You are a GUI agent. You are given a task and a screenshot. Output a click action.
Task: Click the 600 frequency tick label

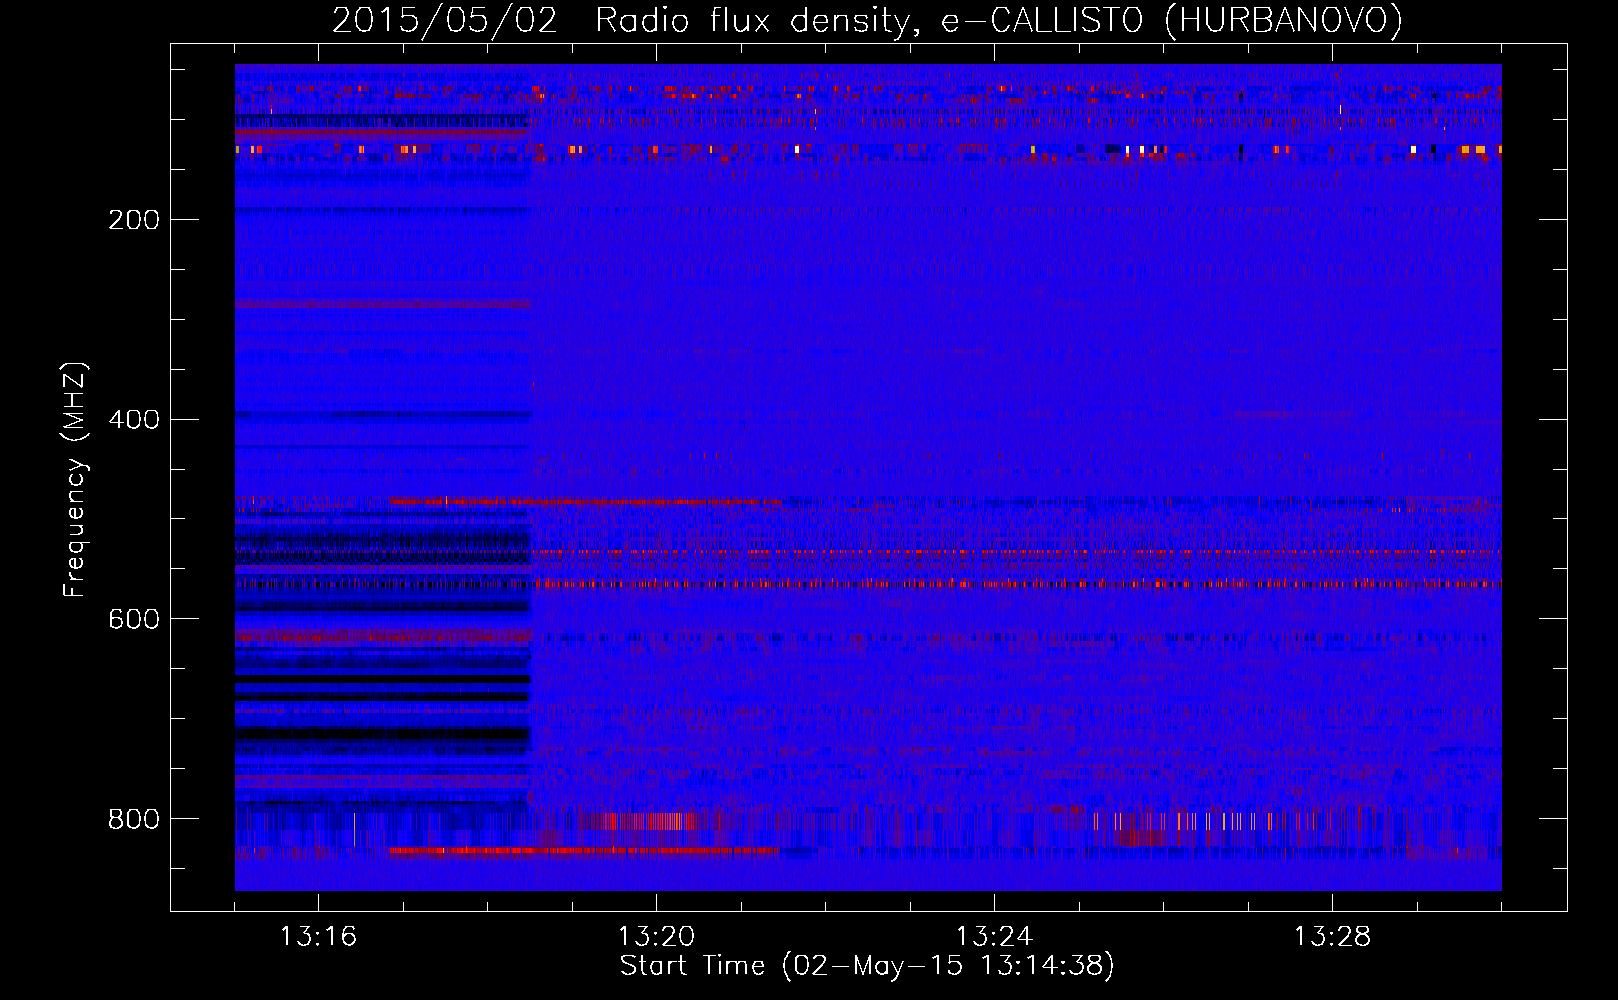pyautogui.click(x=134, y=619)
